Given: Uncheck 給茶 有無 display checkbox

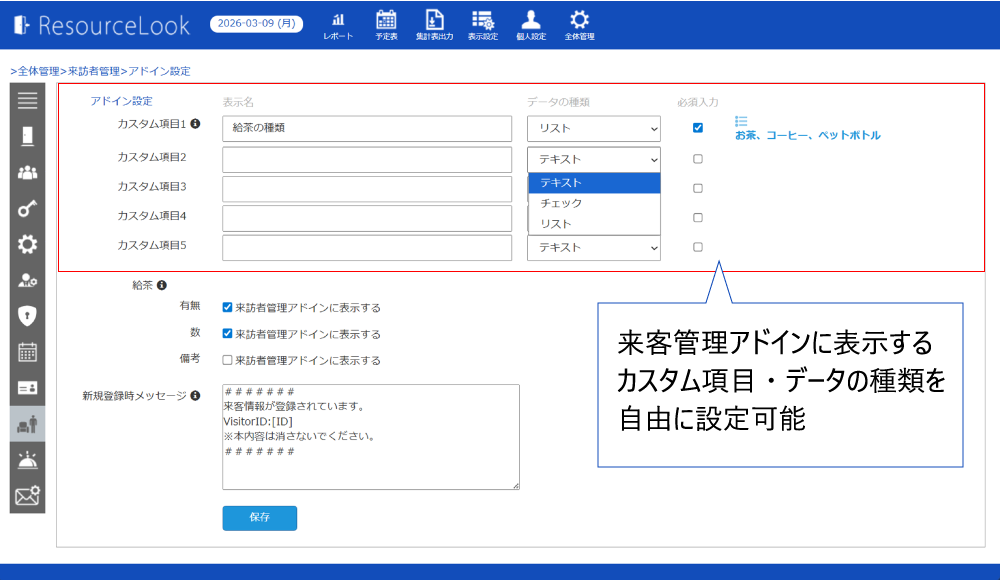Looking at the screenshot, I should pyautogui.click(x=228, y=308).
